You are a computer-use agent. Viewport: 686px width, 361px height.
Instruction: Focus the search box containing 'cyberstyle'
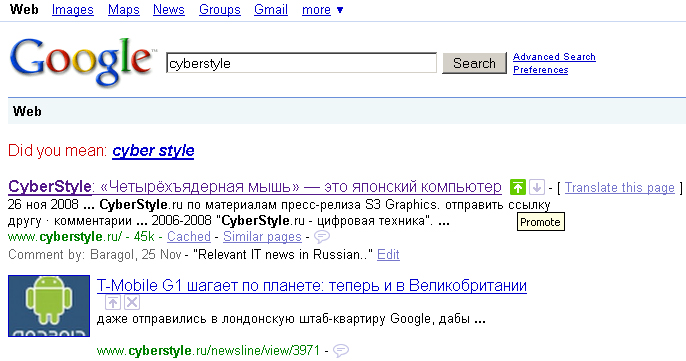point(301,63)
